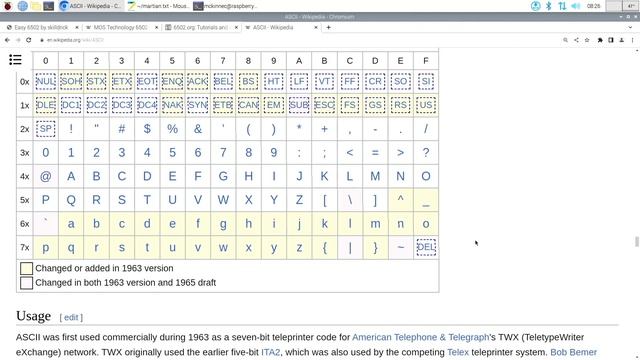Switch to the Easy 6502 by skilldrick tab
The image size is (640, 360).
pos(41,27)
